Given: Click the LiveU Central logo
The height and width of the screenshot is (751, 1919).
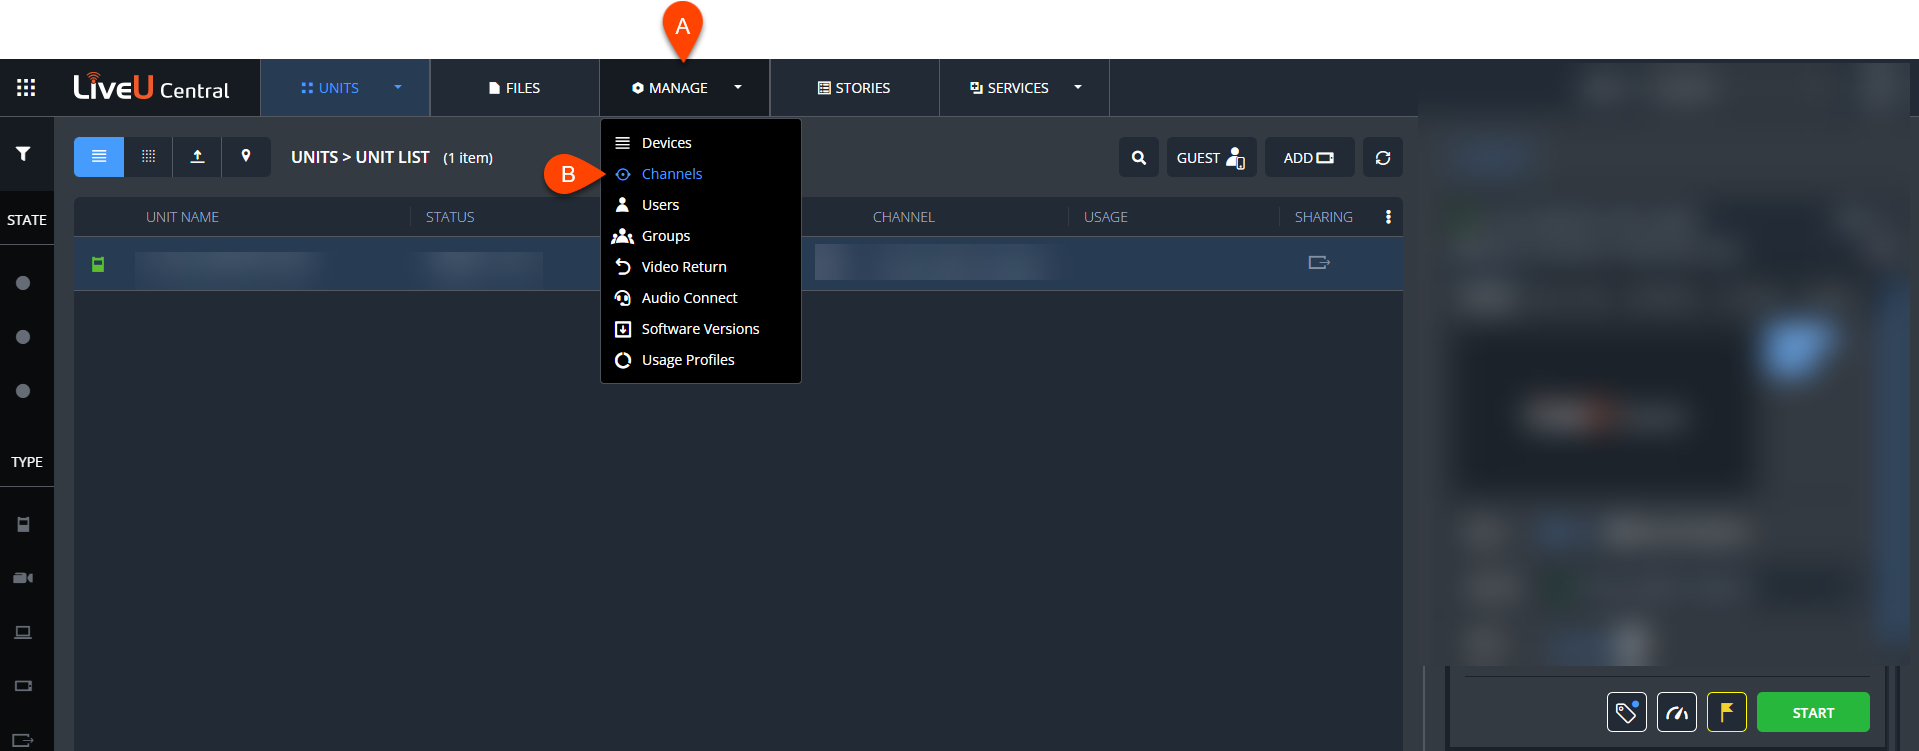Looking at the screenshot, I should [x=151, y=88].
